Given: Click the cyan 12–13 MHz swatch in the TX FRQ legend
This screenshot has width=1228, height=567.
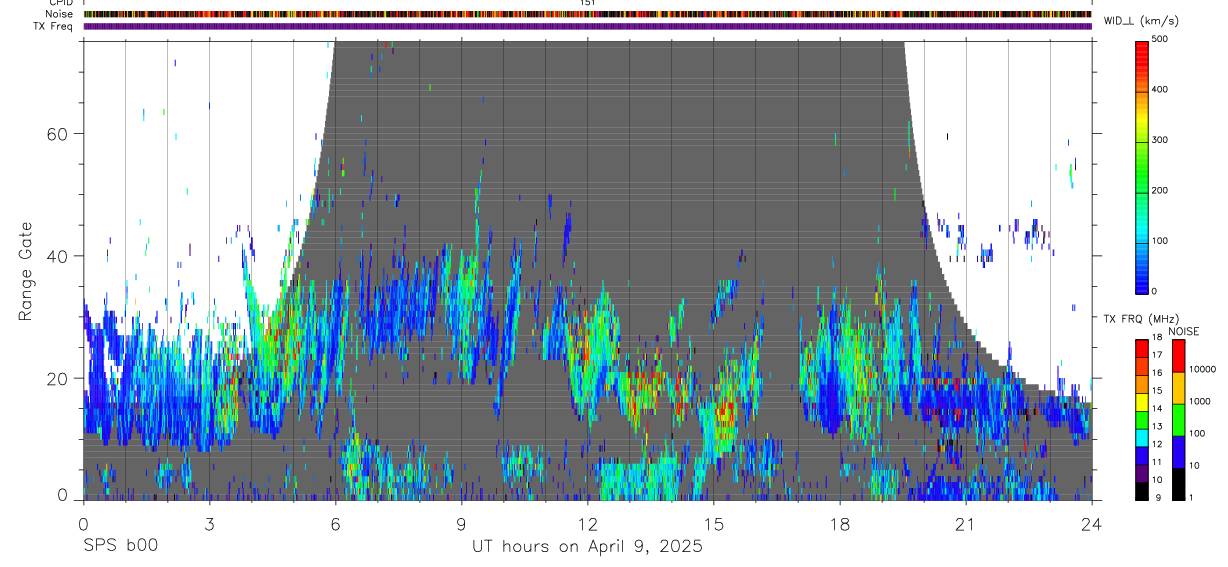Looking at the screenshot, I should (1141, 436).
